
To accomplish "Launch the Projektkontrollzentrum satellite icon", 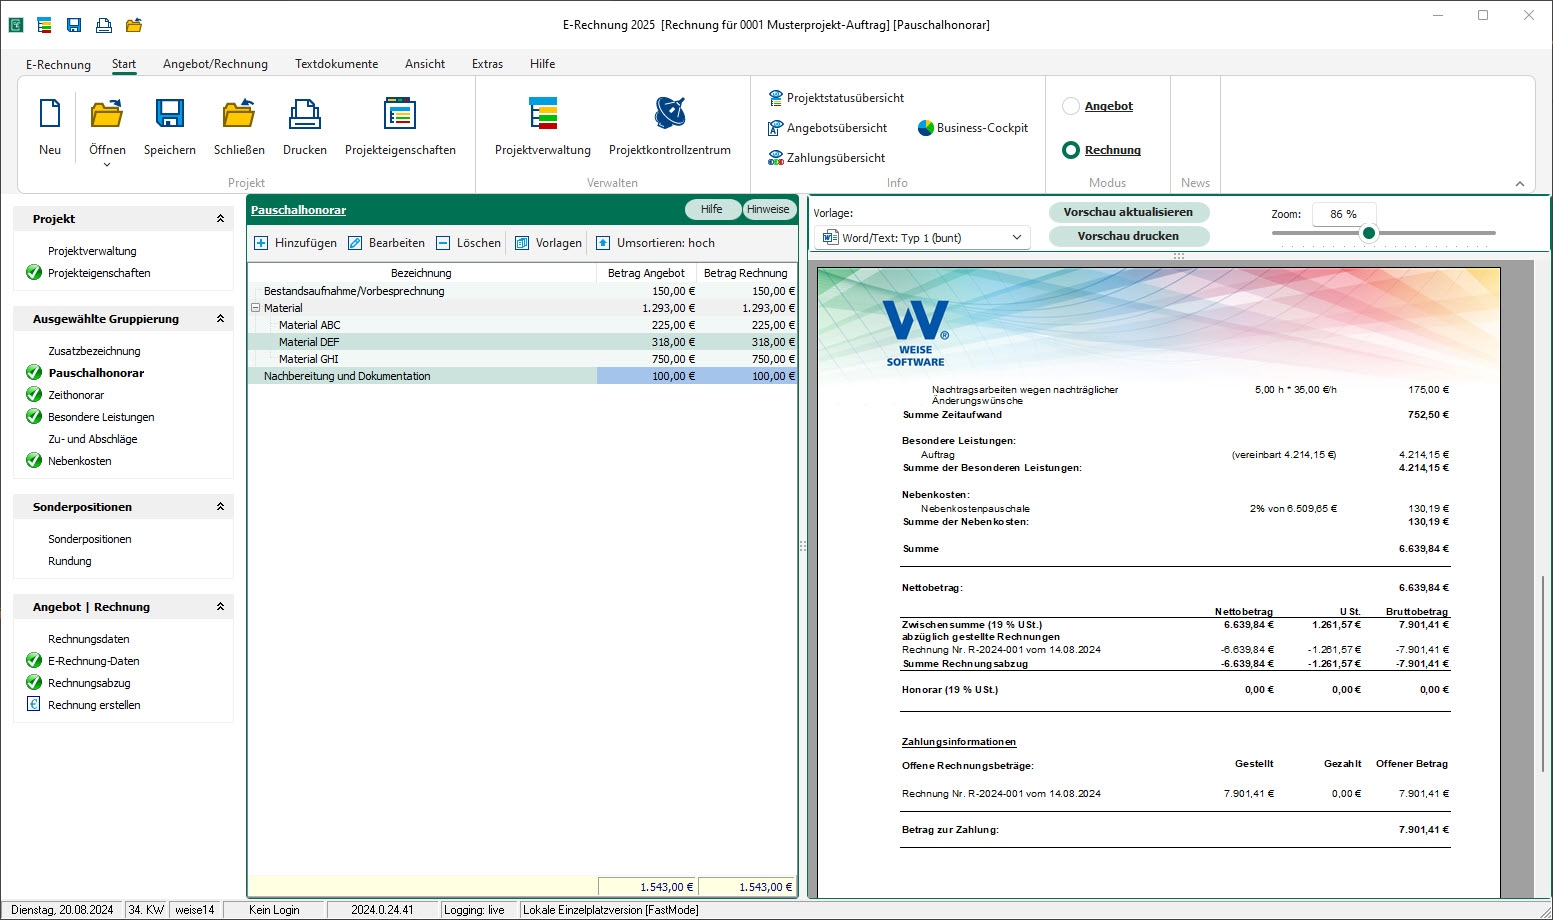I will [x=669, y=114].
